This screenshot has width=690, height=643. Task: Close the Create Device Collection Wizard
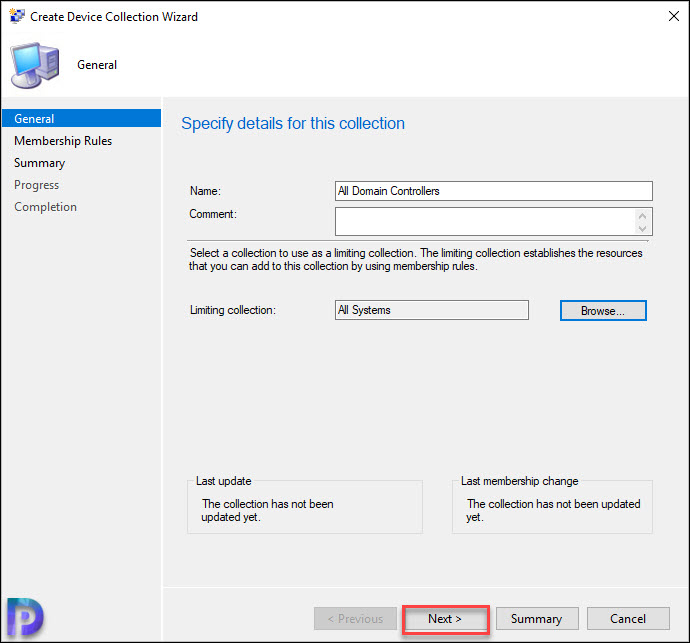click(674, 16)
